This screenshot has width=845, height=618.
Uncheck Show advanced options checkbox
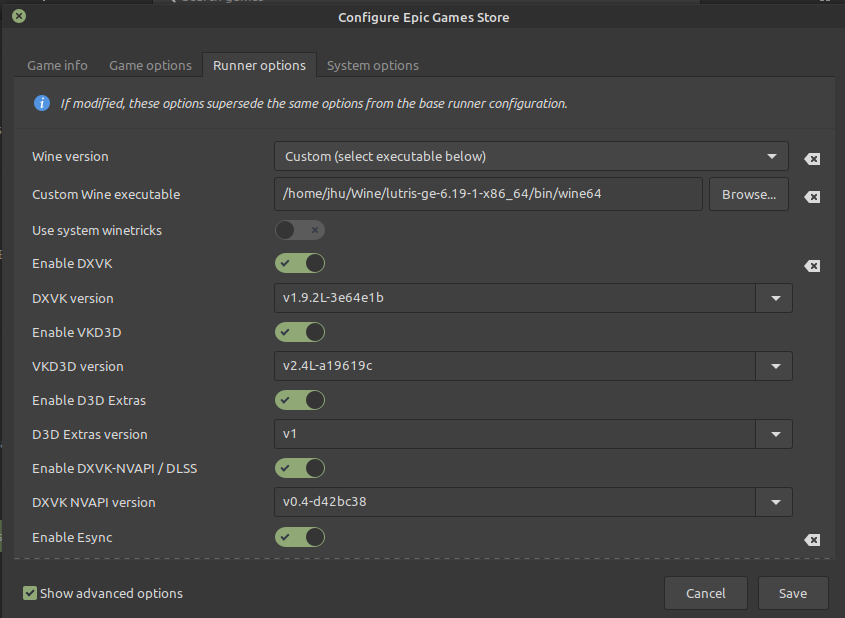(30, 593)
